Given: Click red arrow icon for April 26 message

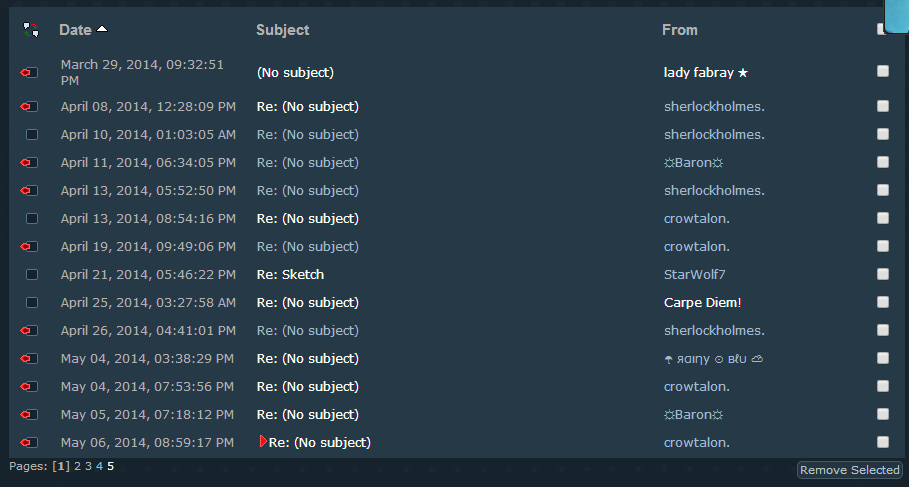Looking at the screenshot, I should pyautogui.click(x=30, y=330).
